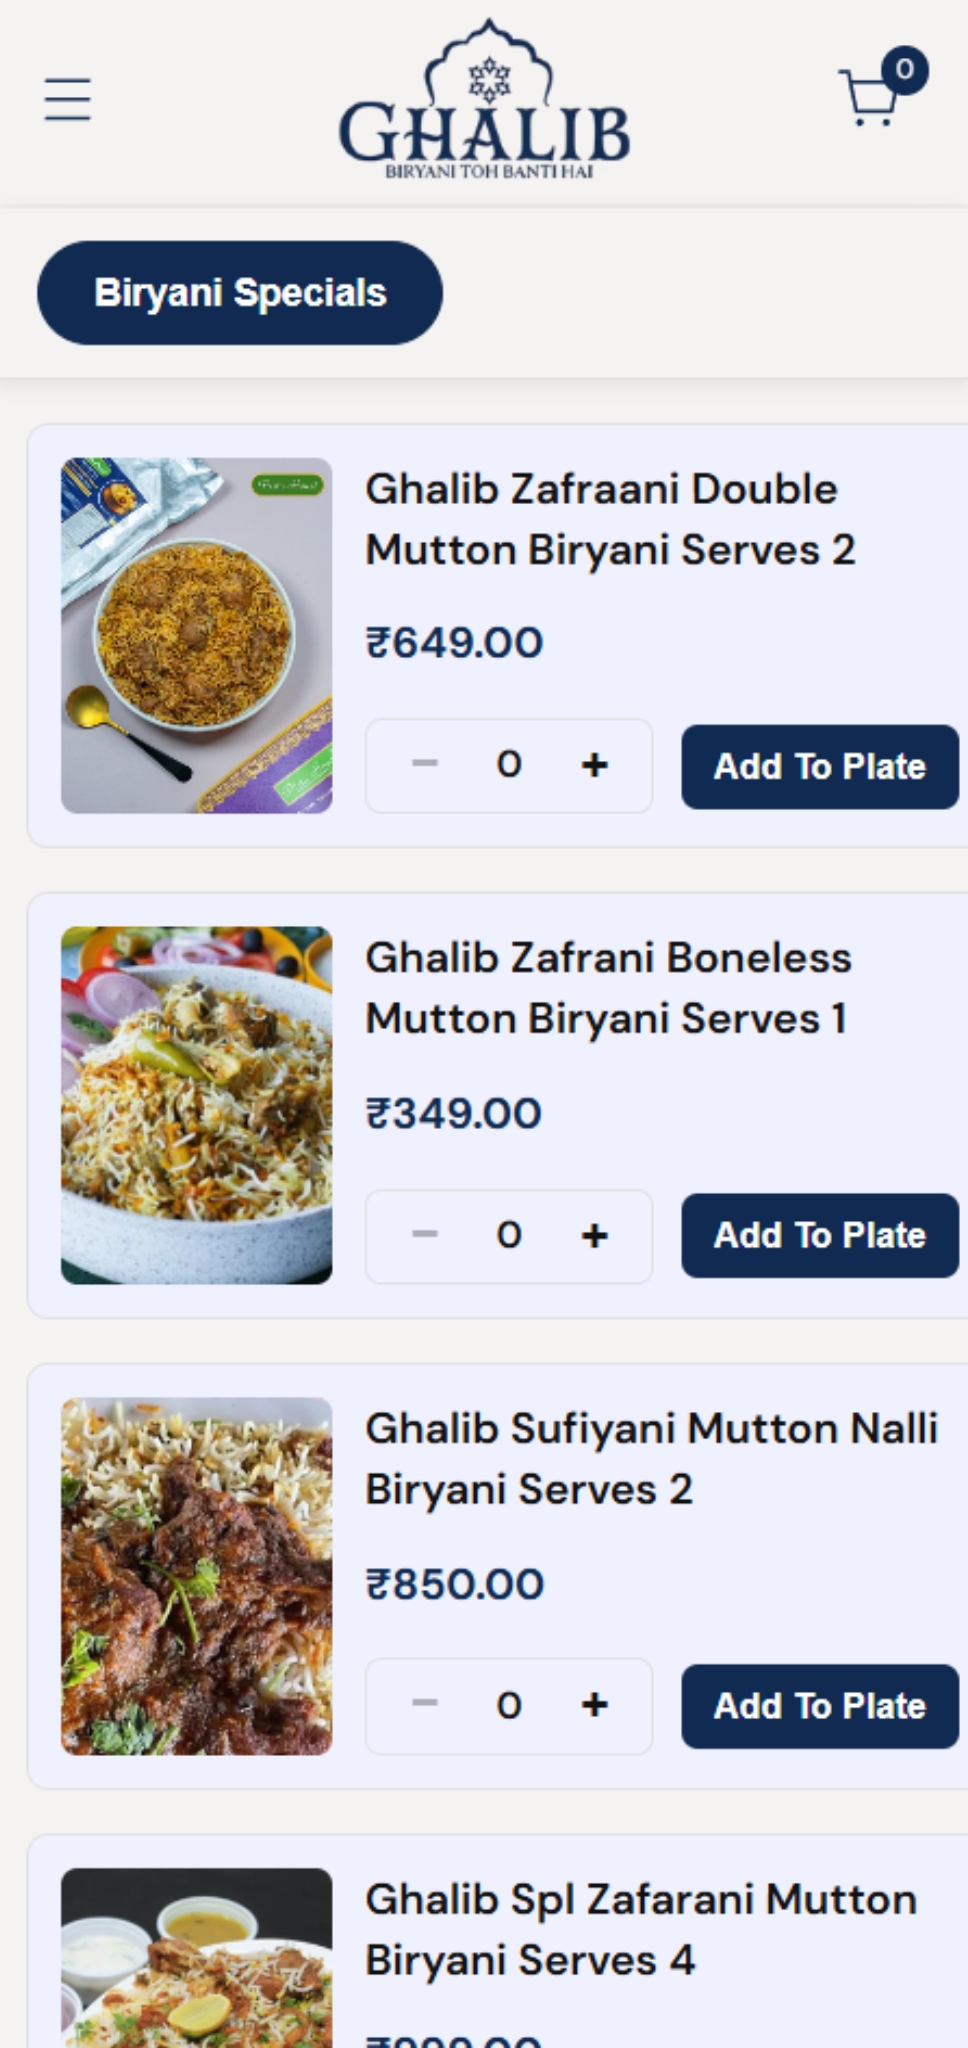Add Zafrani Boneless Mutton Biryani to plate
The image size is (968, 2048).
(819, 1236)
